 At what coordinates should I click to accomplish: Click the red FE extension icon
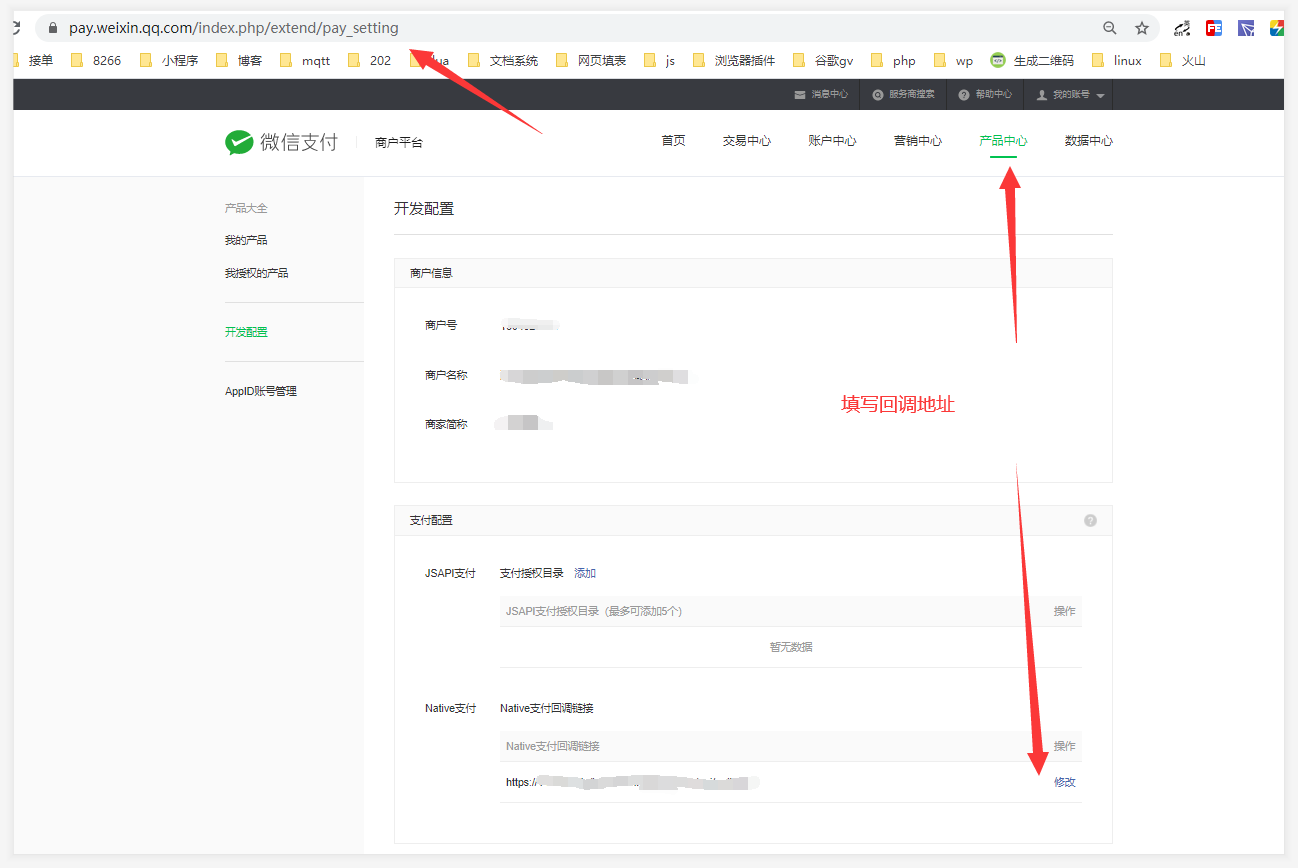(1214, 28)
